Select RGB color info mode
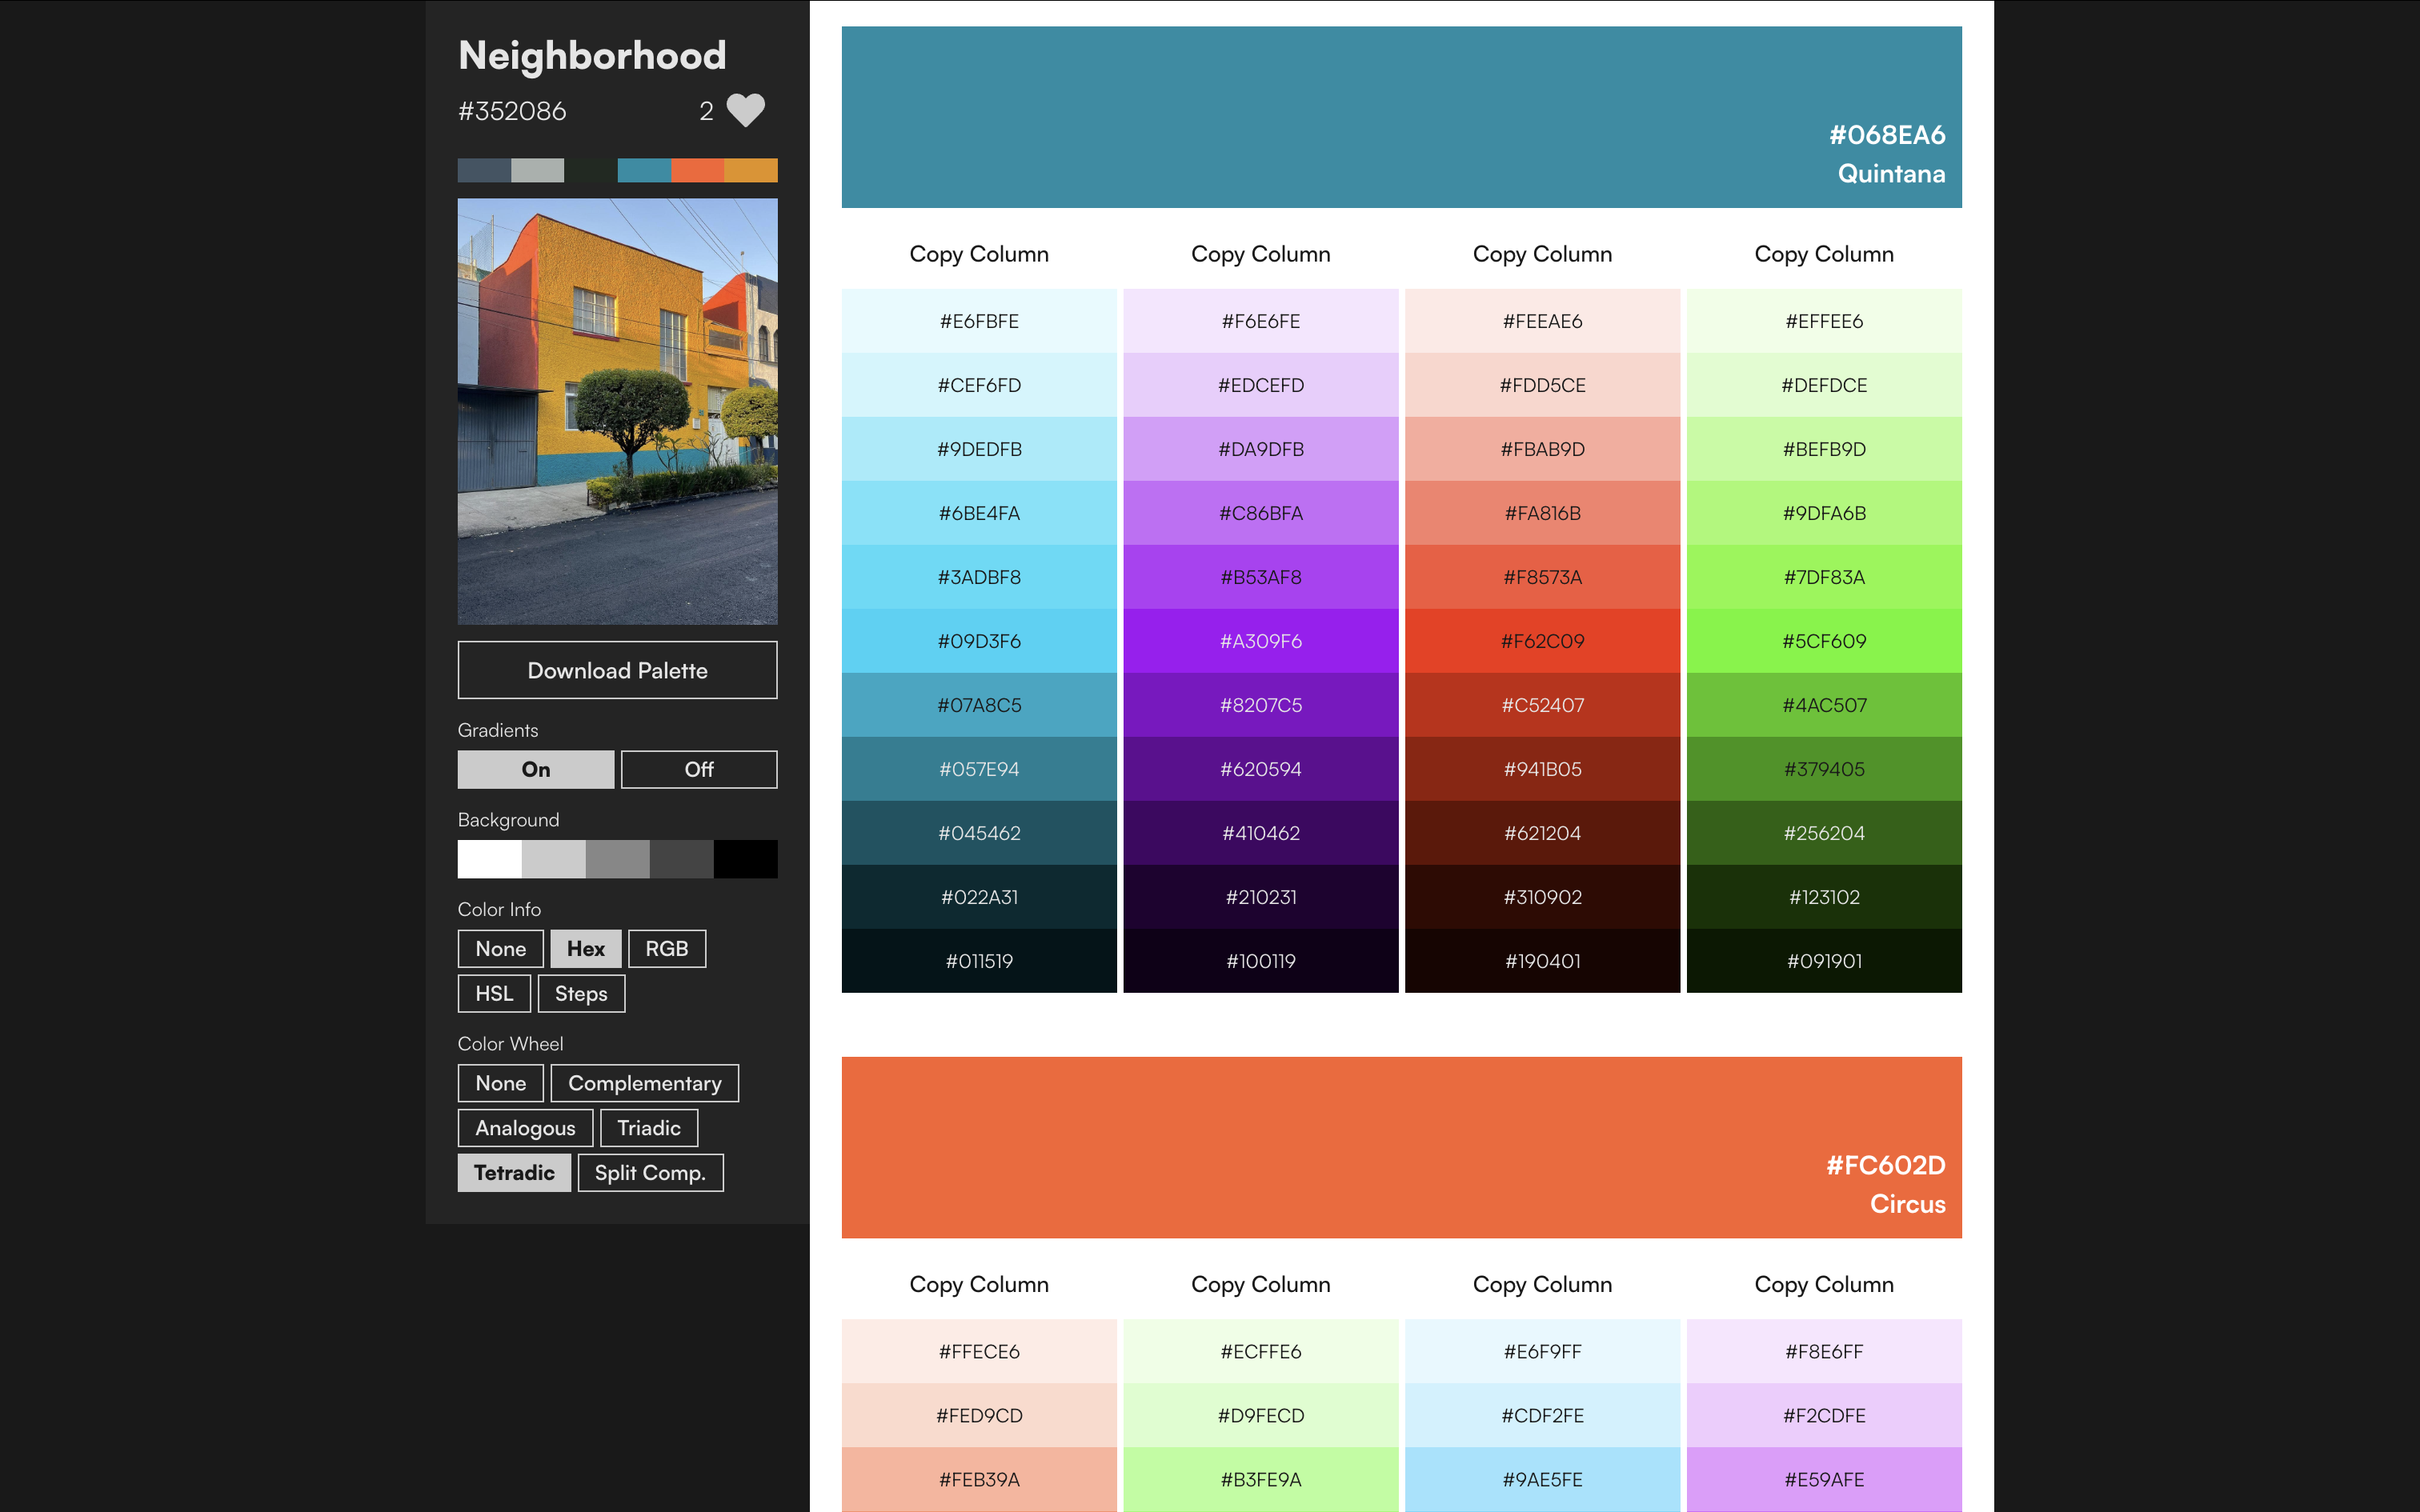The image size is (2420, 1512). point(666,948)
